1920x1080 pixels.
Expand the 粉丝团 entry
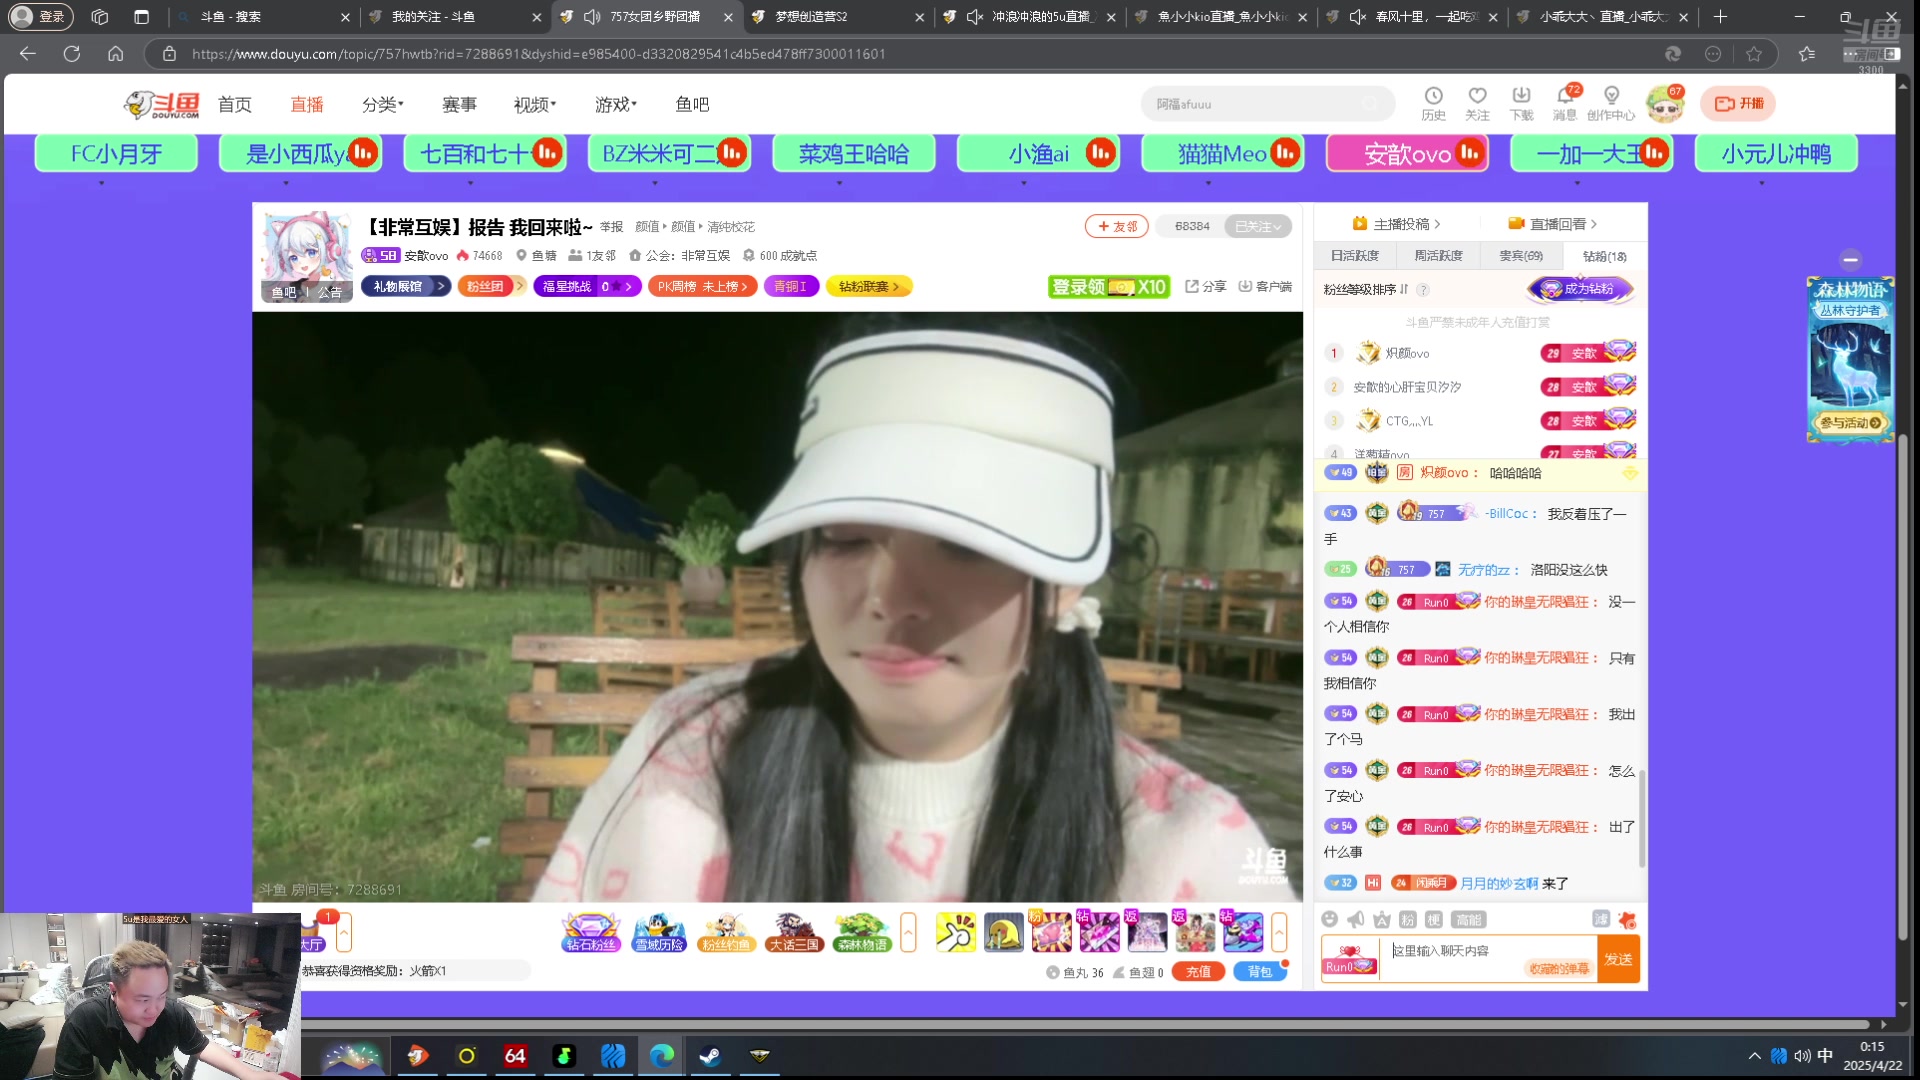(x=491, y=287)
